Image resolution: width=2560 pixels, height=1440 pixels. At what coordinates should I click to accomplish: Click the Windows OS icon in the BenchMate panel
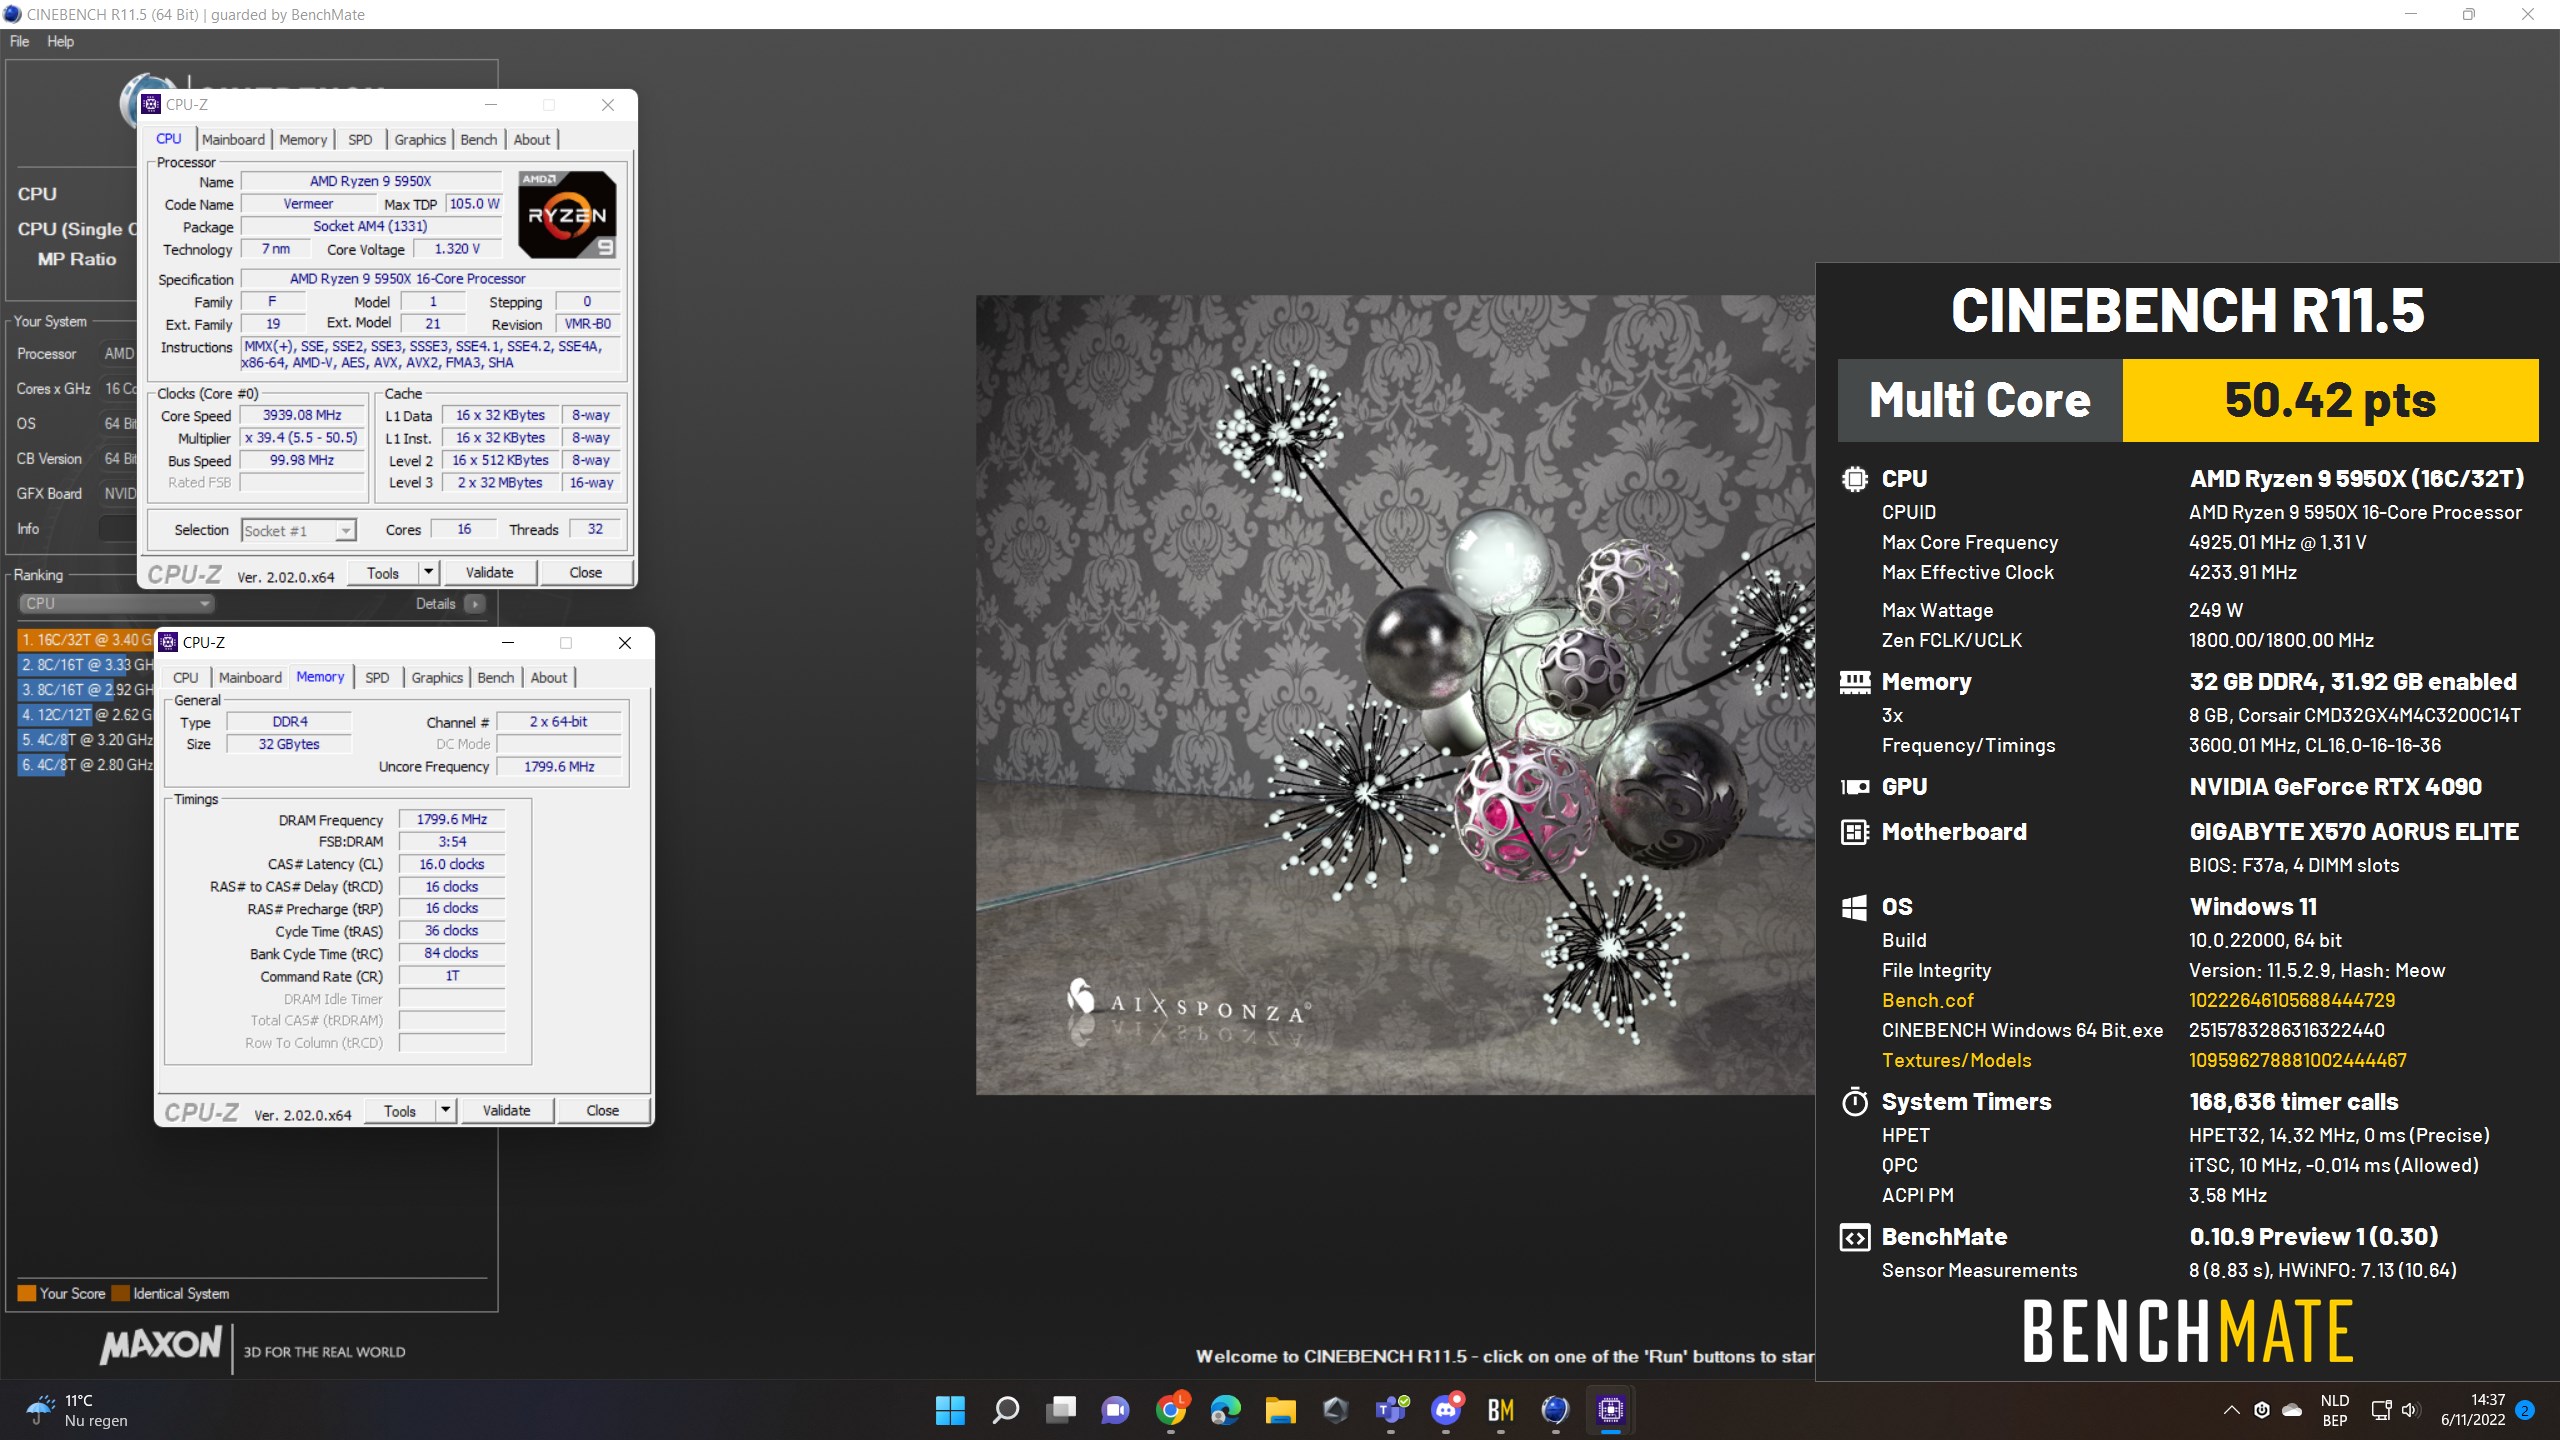[1854, 907]
